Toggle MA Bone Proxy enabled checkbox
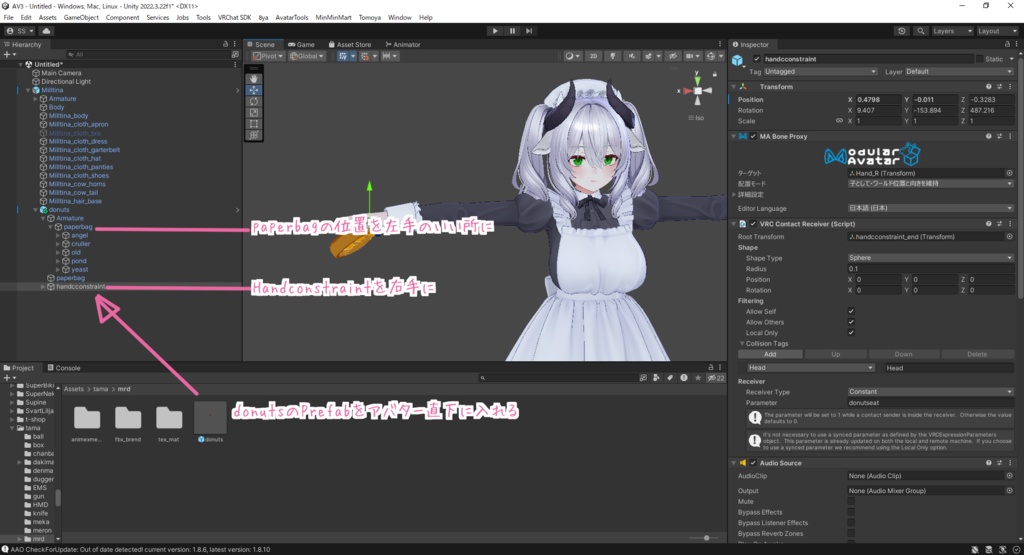Viewport: 1024px width, 555px height. click(753, 136)
